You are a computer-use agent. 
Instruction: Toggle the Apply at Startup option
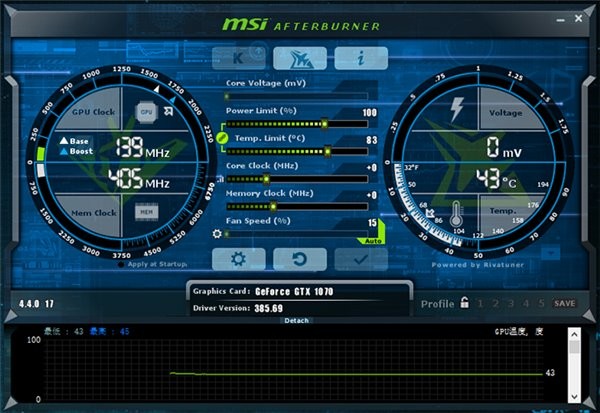(x=153, y=264)
